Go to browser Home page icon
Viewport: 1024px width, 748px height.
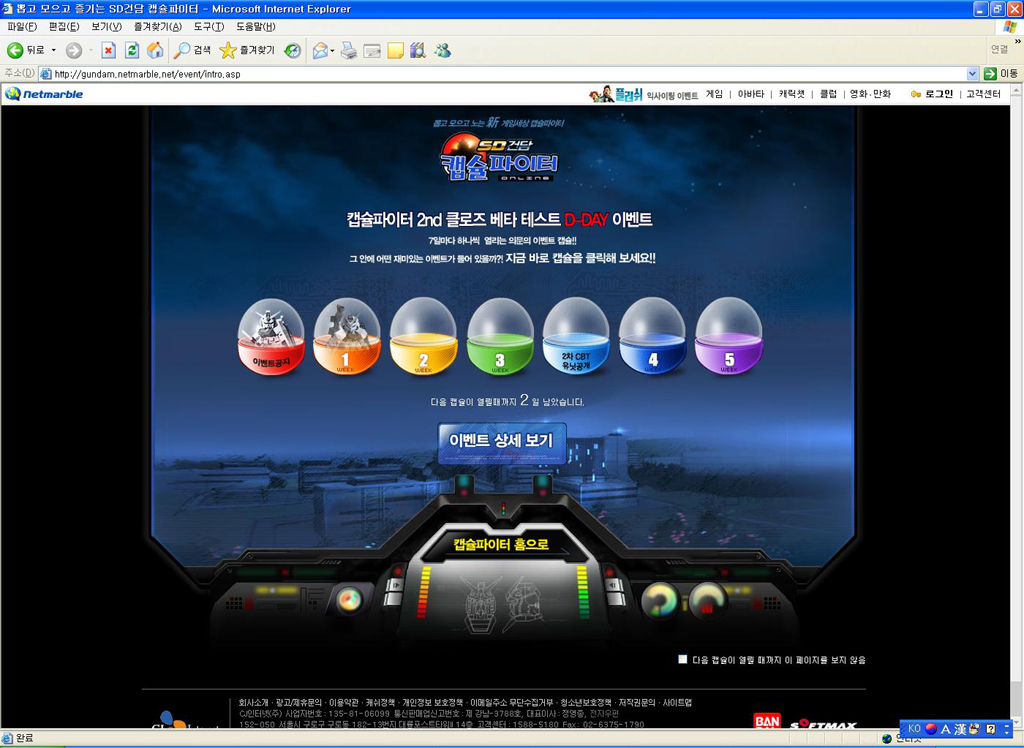pyautogui.click(x=155, y=50)
